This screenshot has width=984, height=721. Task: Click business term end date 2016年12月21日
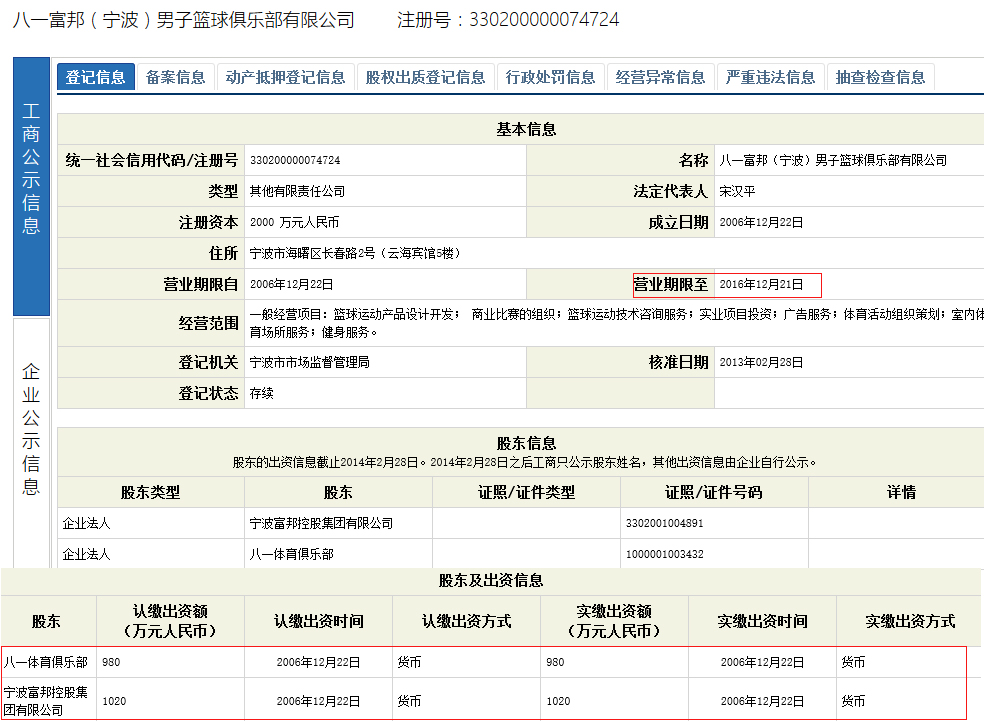(761, 284)
